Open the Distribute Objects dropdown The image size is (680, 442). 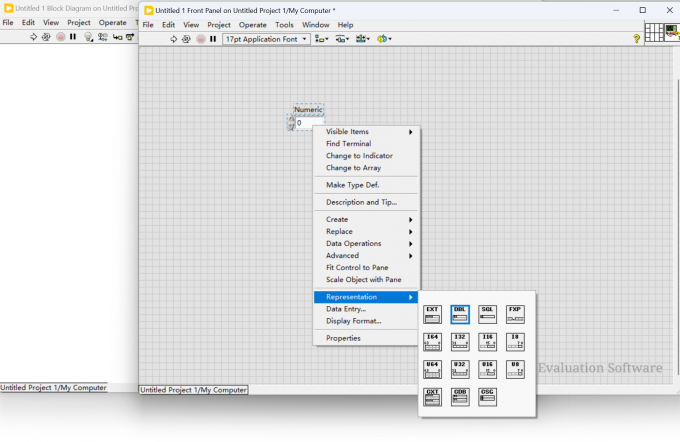pos(342,39)
